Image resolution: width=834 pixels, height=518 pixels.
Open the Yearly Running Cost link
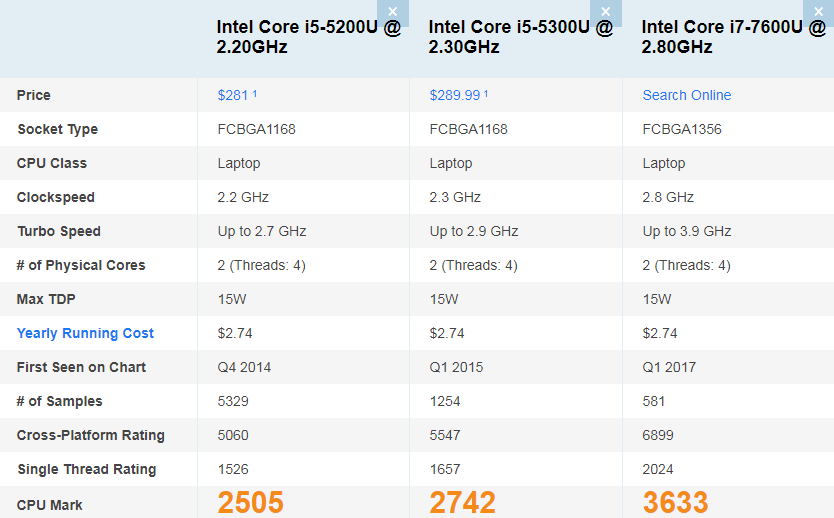pyautogui.click(x=85, y=333)
